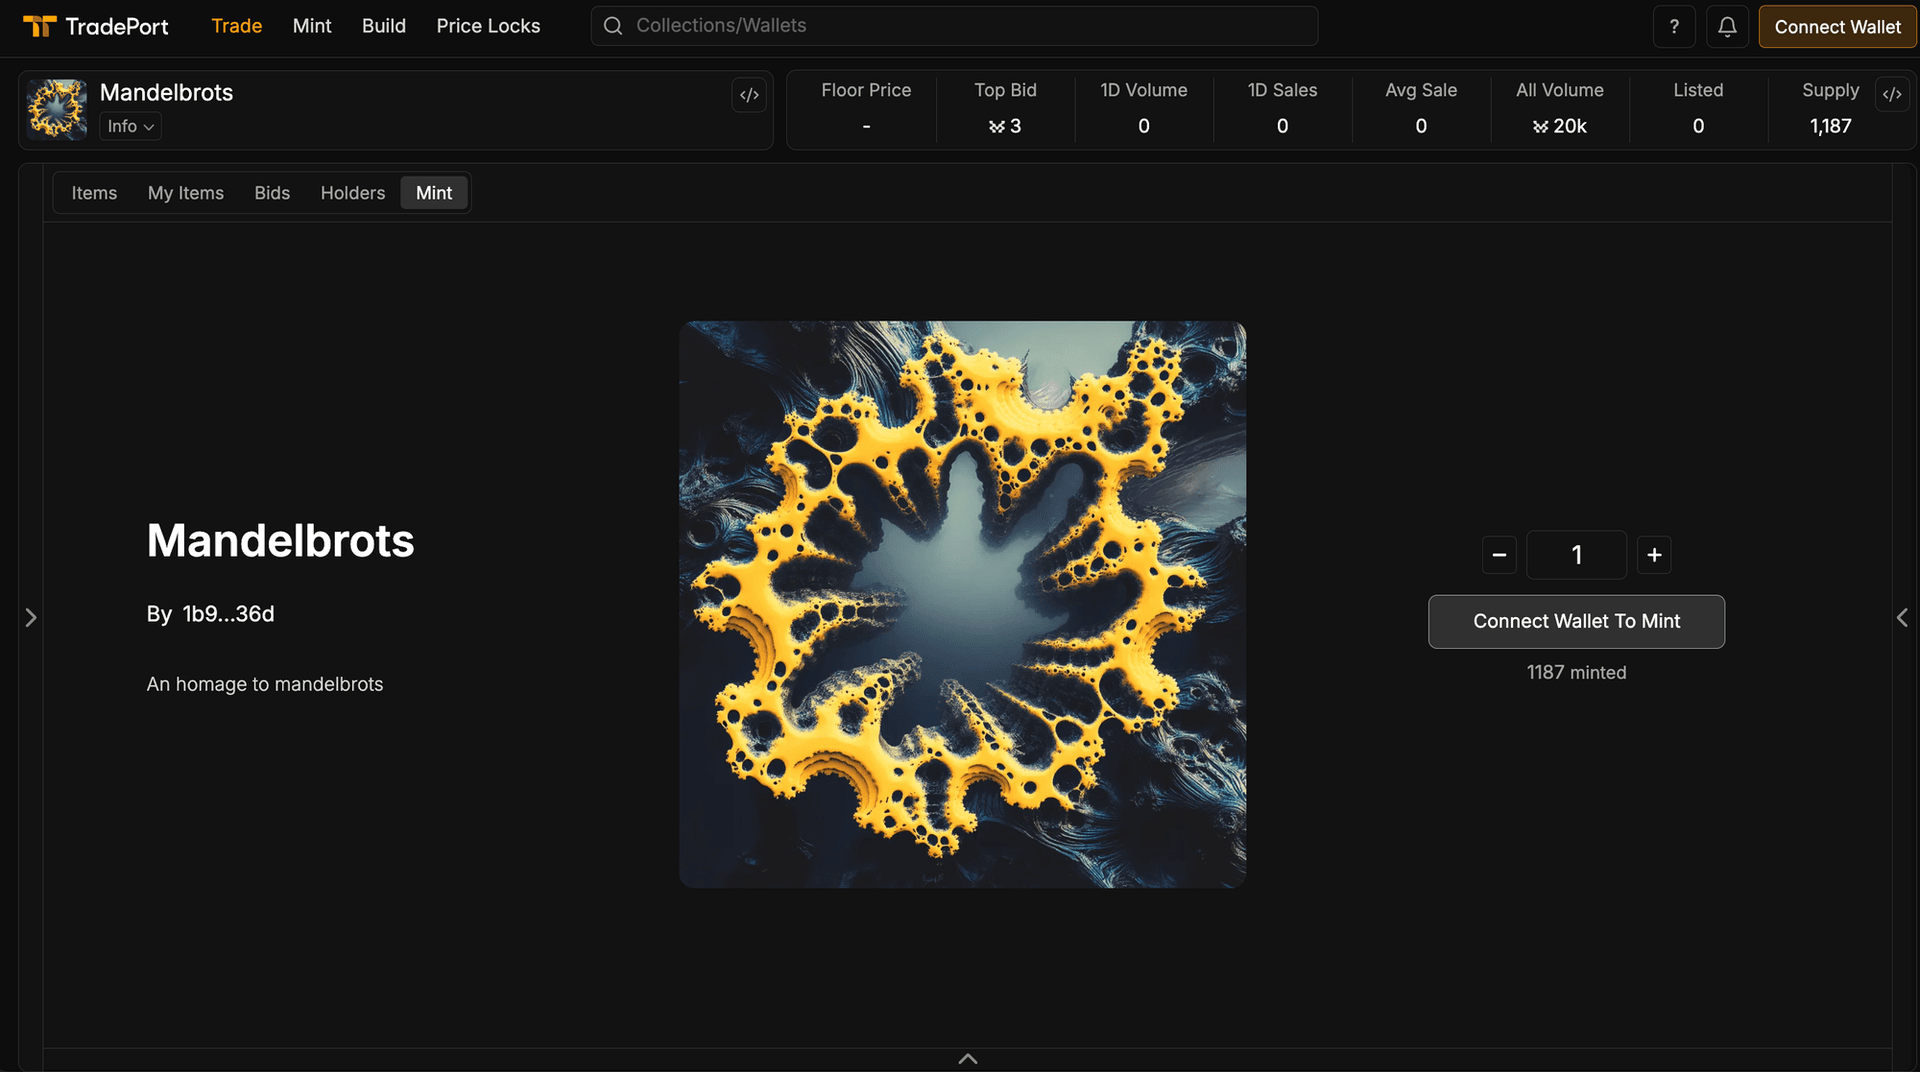The image size is (1920, 1072).
Task: Click the Mandelbrots collection avatar thumbnail
Action: click(x=57, y=109)
